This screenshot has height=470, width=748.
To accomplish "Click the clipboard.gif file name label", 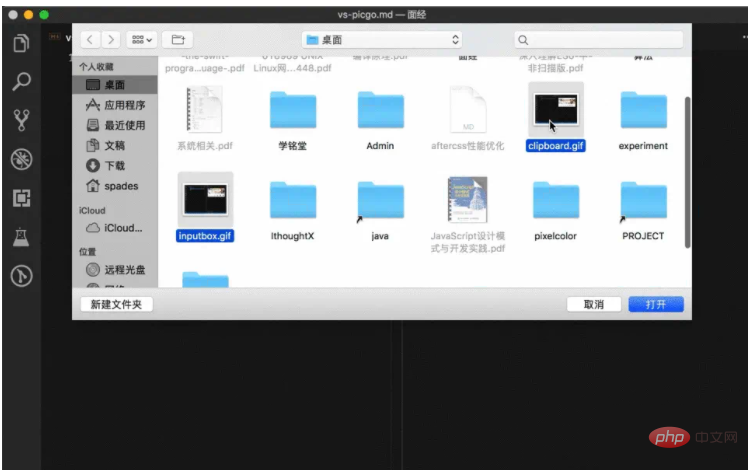I will 556,146.
